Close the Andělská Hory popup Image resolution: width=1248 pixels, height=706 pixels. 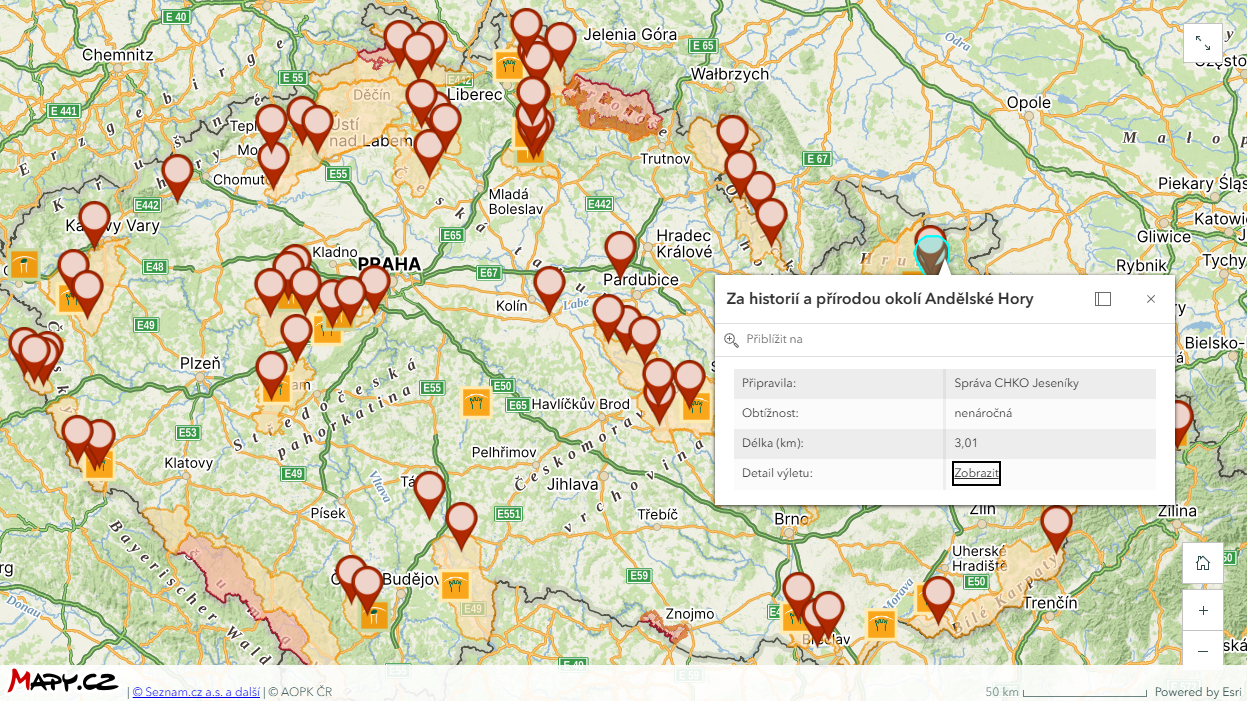[x=1151, y=299]
